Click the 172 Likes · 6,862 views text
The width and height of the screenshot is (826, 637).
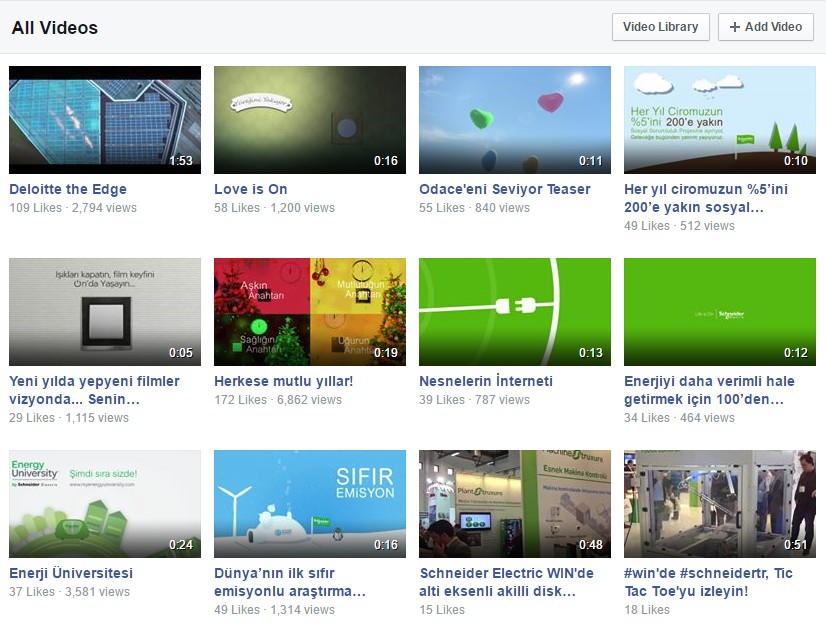click(x=278, y=400)
